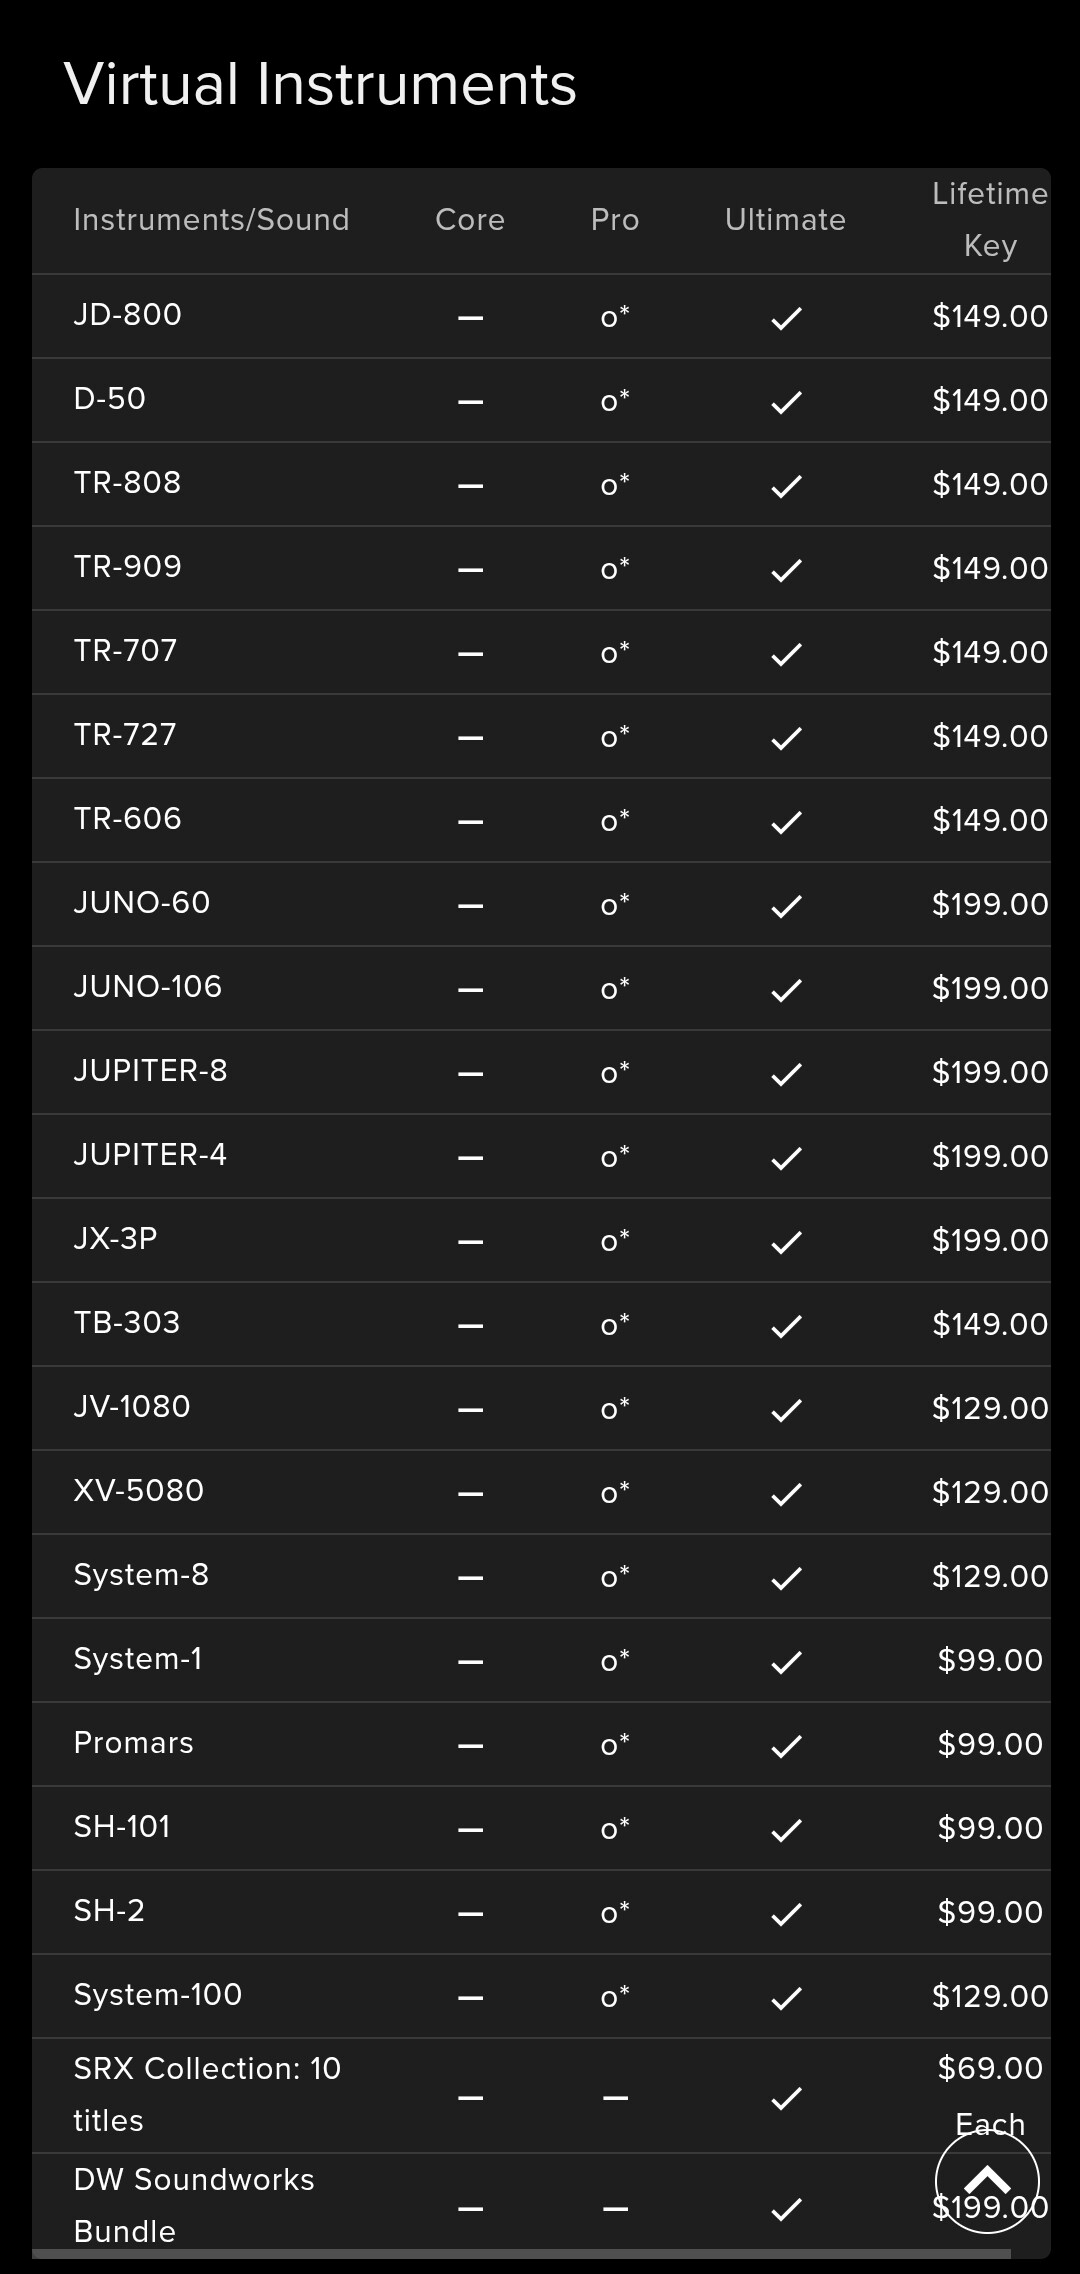Click the Core dash icon for TR-808
This screenshot has height=2274, width=1080.
(x=470, y=486)
